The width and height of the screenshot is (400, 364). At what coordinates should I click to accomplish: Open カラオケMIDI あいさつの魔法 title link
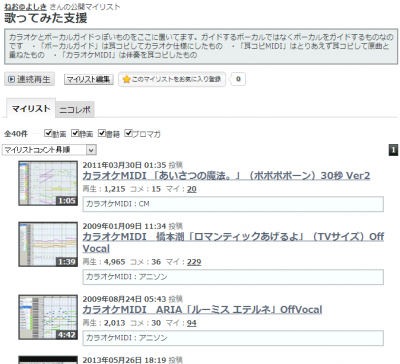(x=226, y=176)
